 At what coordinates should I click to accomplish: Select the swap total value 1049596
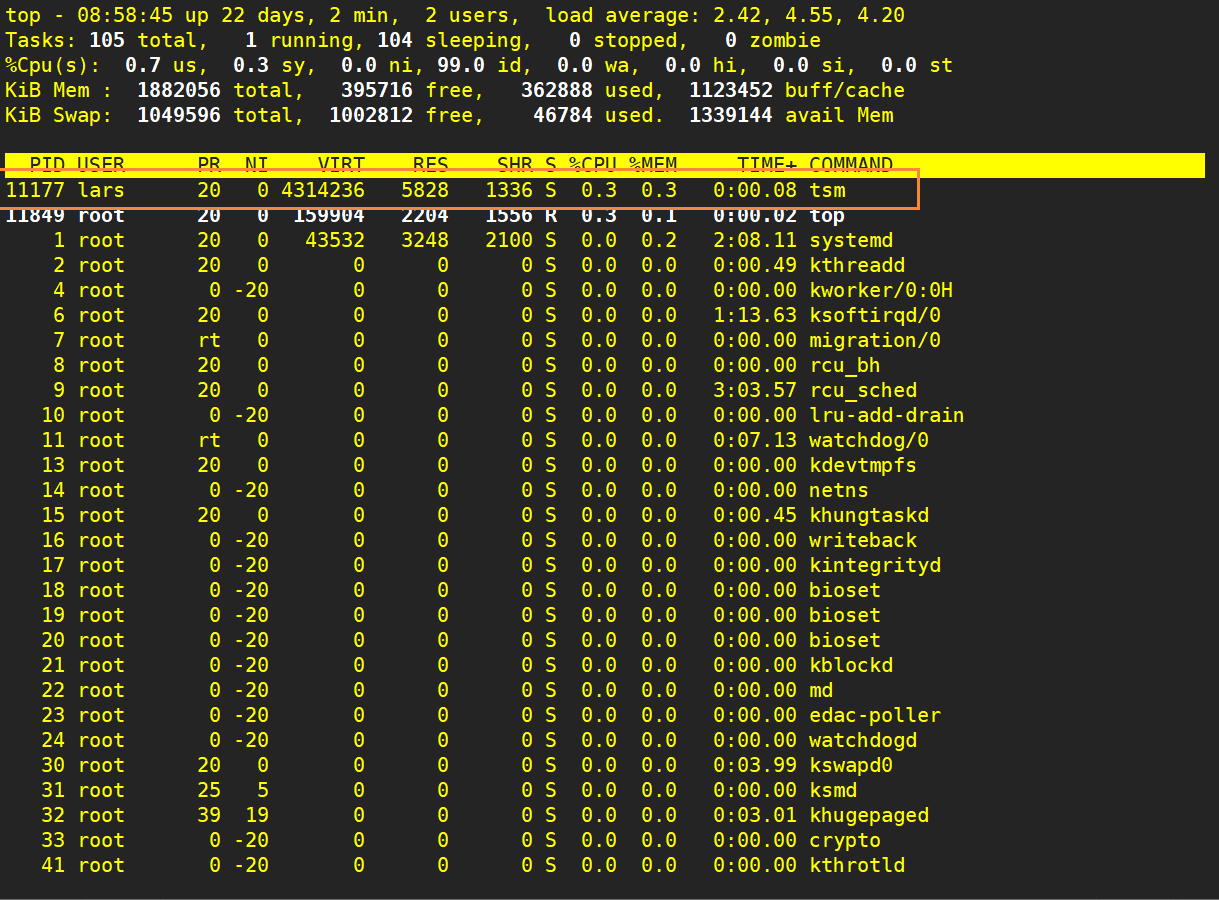coord(179,115)
